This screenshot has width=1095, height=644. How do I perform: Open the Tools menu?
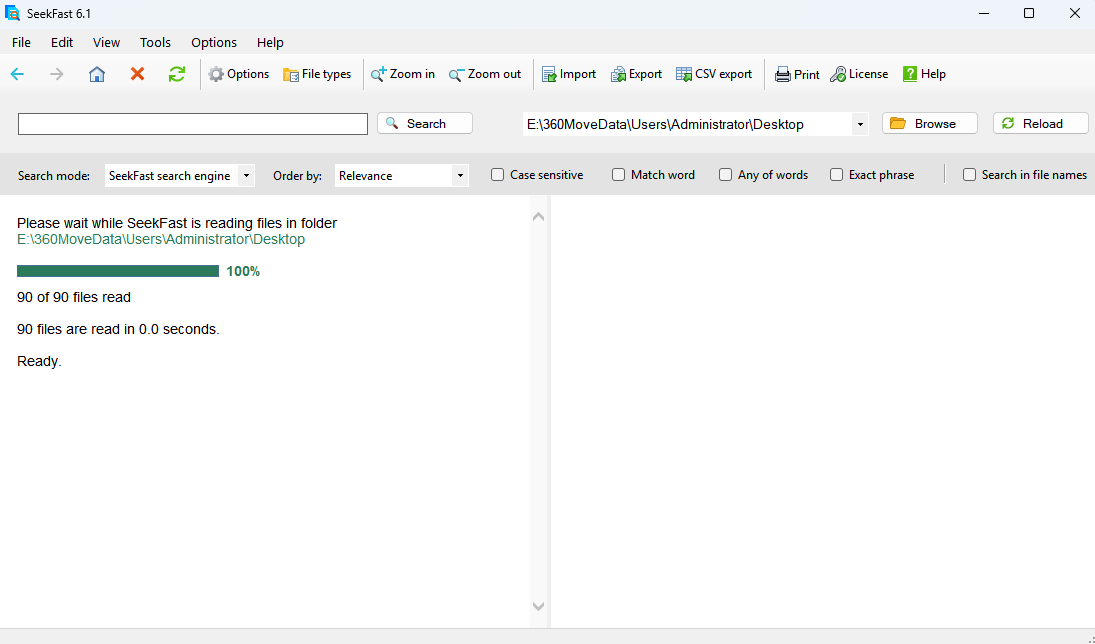(x=155, y=42)
